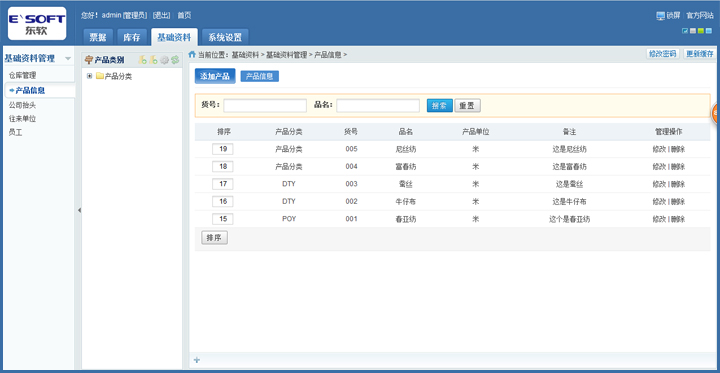Click 修改 for product 尼丝纺

(x=659, y=149)
